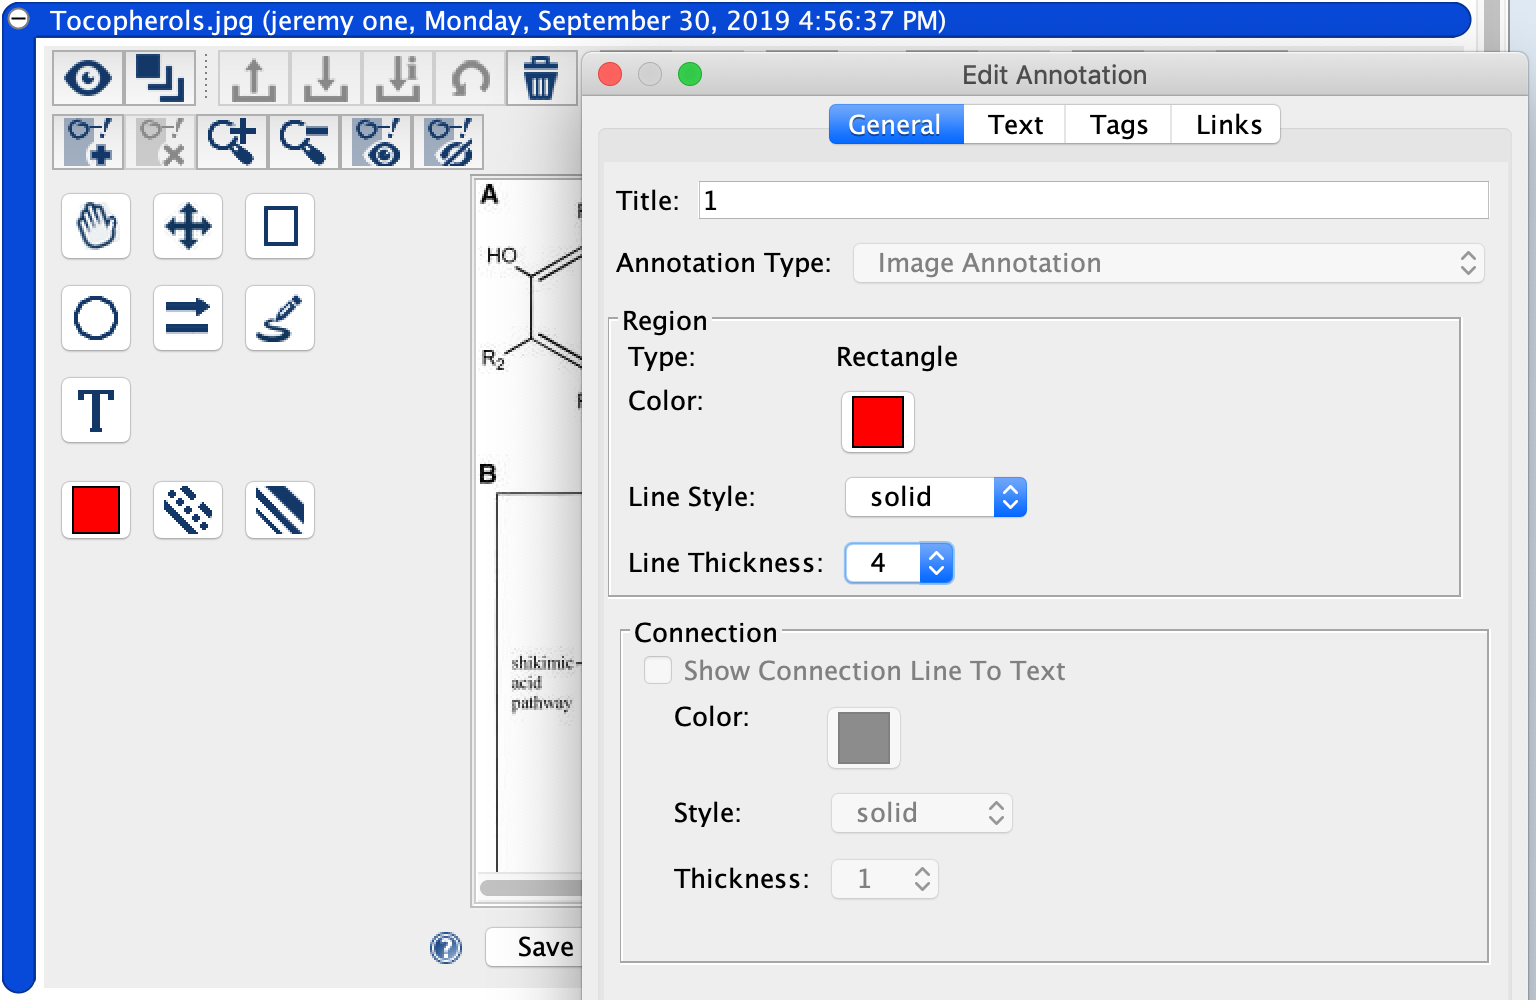The image size is (1536, 1000).
Task: Delete the annotation using the trash icon
Action: pyautogui.click(x=541, y=77)
